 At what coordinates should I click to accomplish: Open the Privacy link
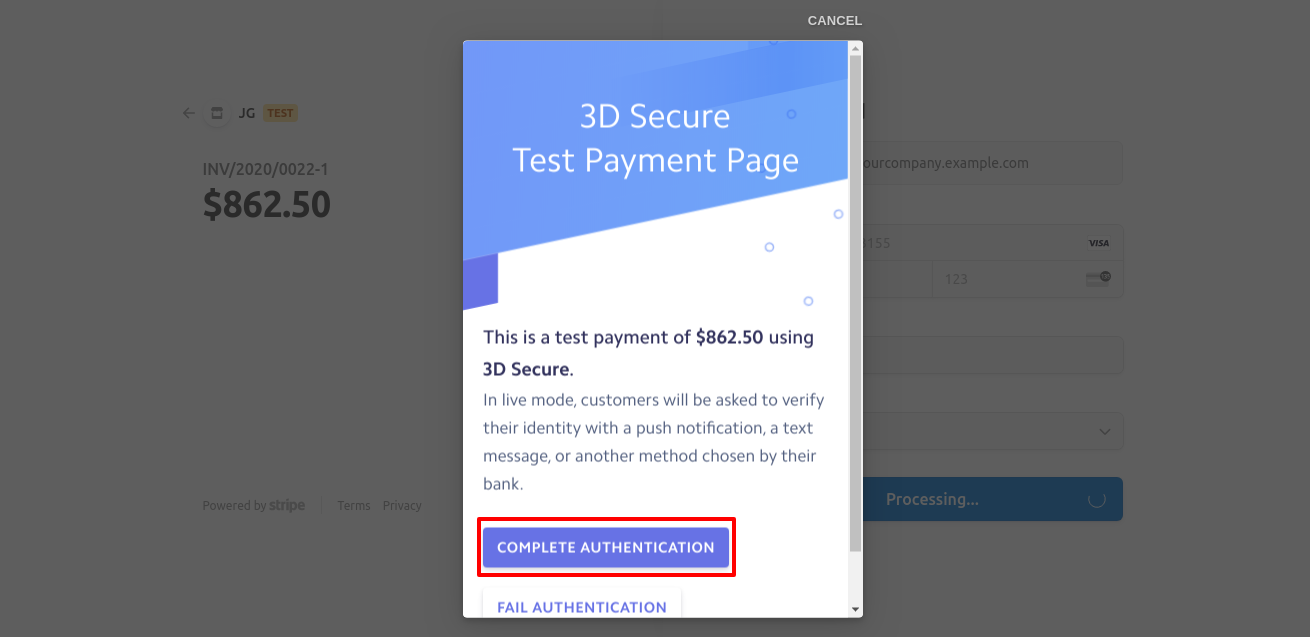point(402,506)
